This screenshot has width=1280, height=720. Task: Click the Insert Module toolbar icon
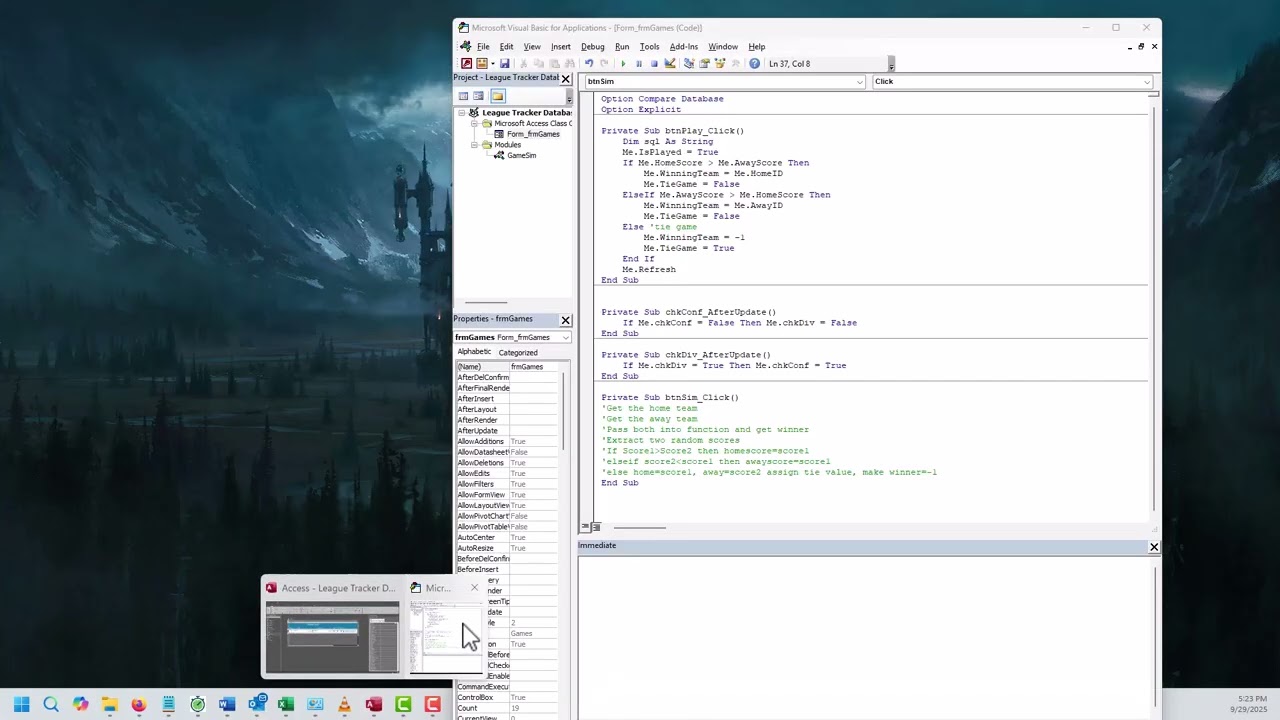point(481,64)
